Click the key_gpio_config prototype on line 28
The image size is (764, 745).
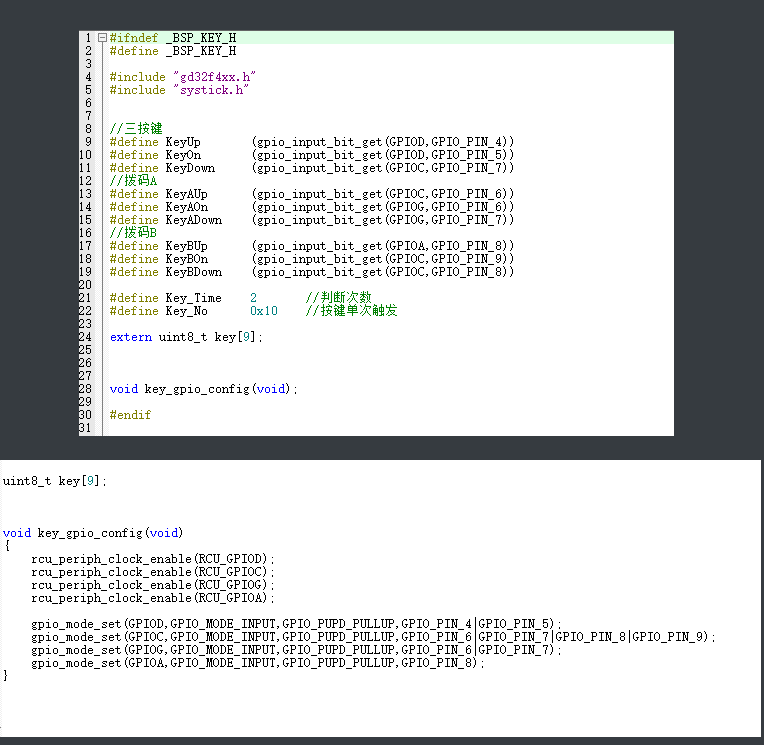point(204,389)
